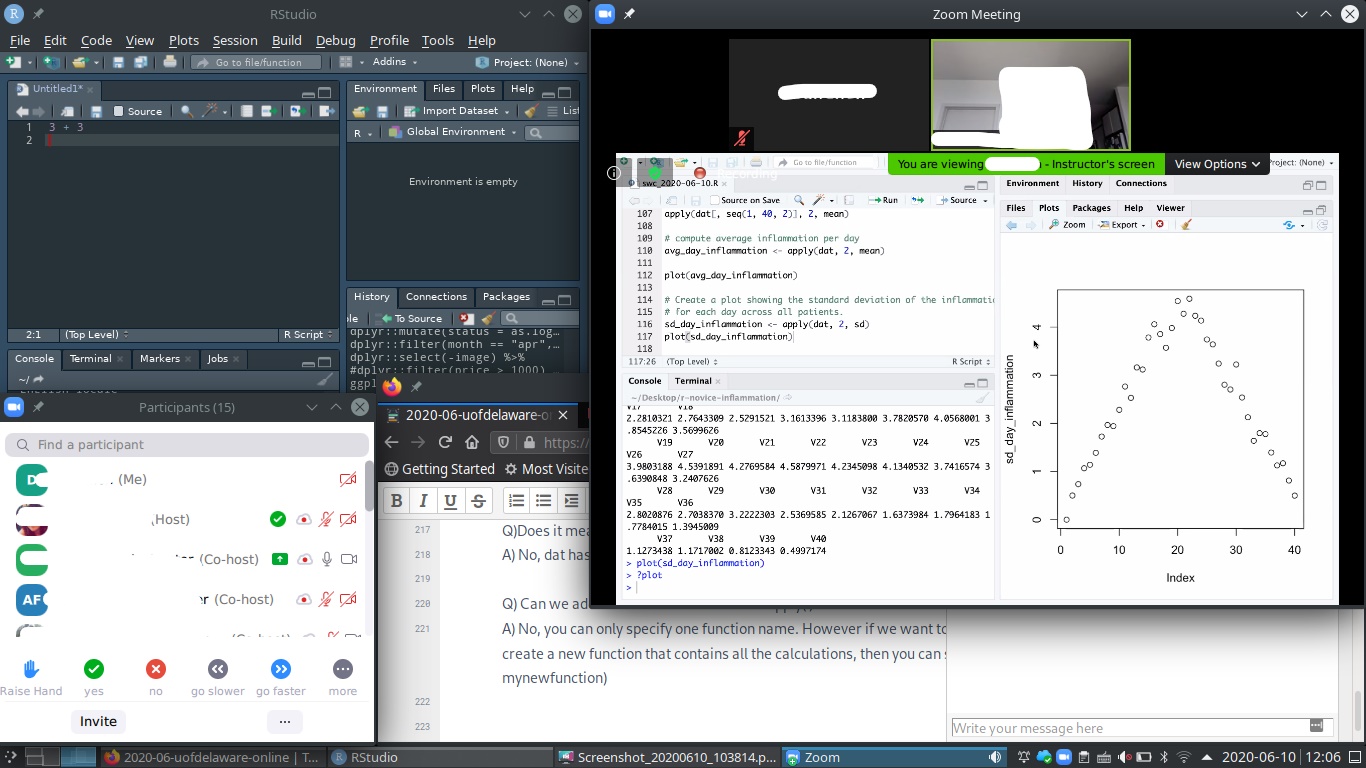Open the View Options dropdown on the shared screen

point(1217,163)
